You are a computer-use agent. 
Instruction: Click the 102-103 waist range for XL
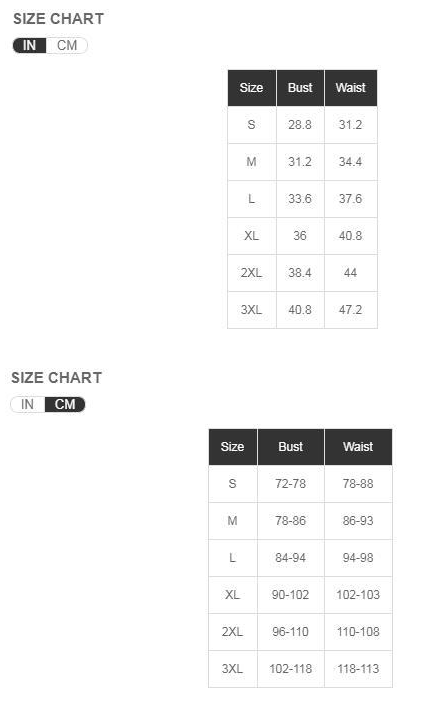[x=358, y=595]
